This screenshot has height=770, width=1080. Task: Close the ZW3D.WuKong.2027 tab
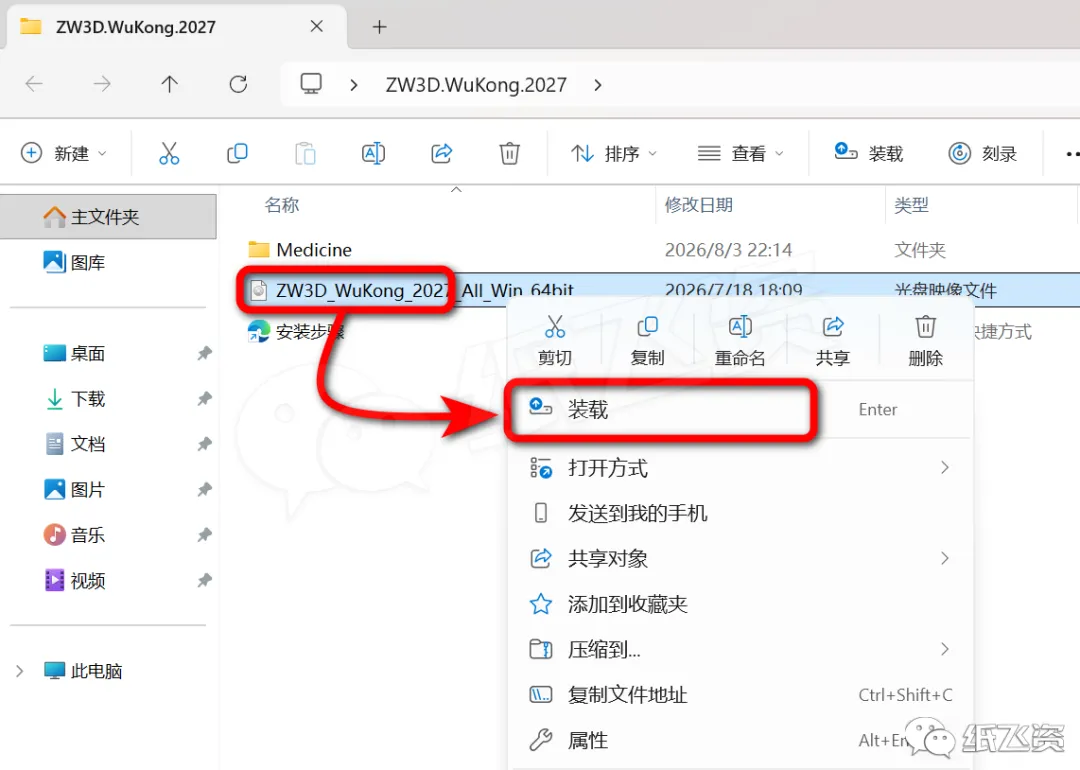coord(317,26)
